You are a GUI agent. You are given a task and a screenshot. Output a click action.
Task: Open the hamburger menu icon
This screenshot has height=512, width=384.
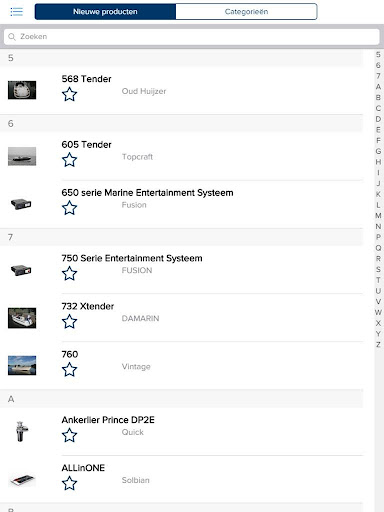(16, 12)
